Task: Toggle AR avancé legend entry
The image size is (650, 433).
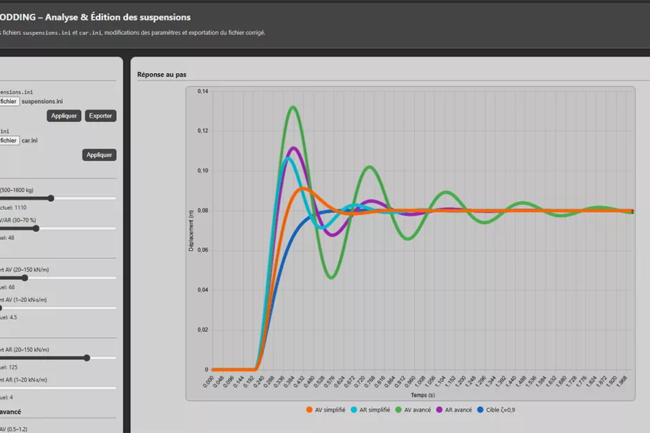Action: (x=454, y=410)
